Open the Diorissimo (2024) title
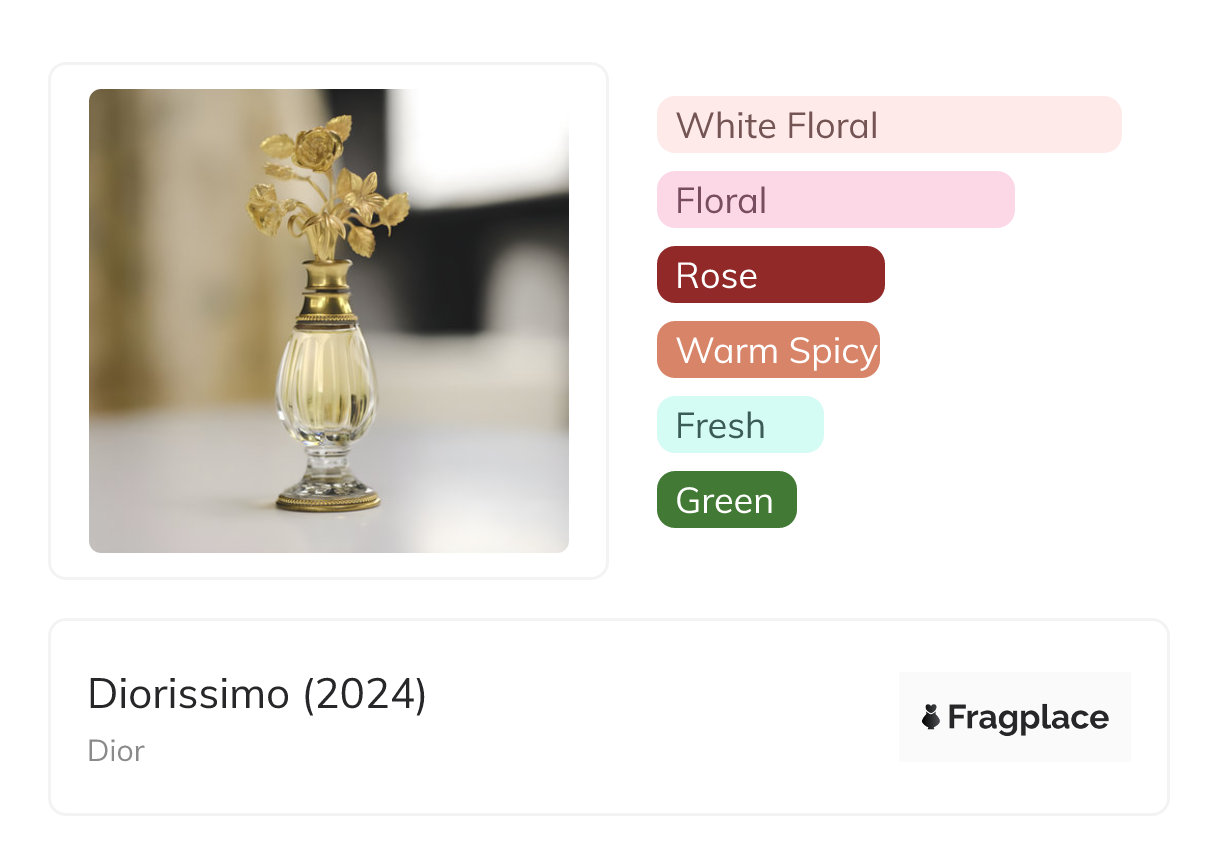Screen dimensions: 1218x864 point(257,694)
